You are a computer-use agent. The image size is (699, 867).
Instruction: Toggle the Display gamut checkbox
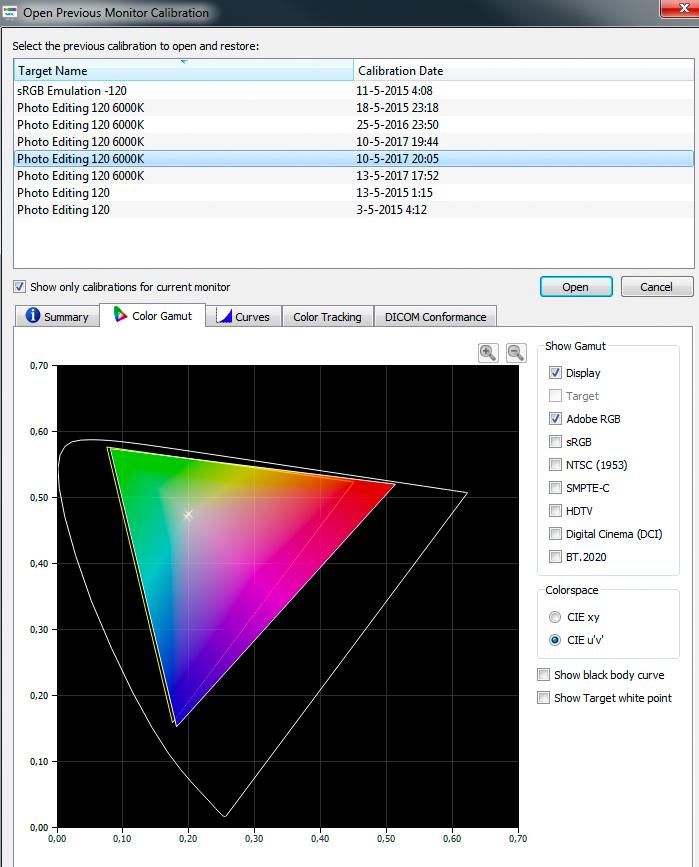pyautogui.click(x=555, y=373)
